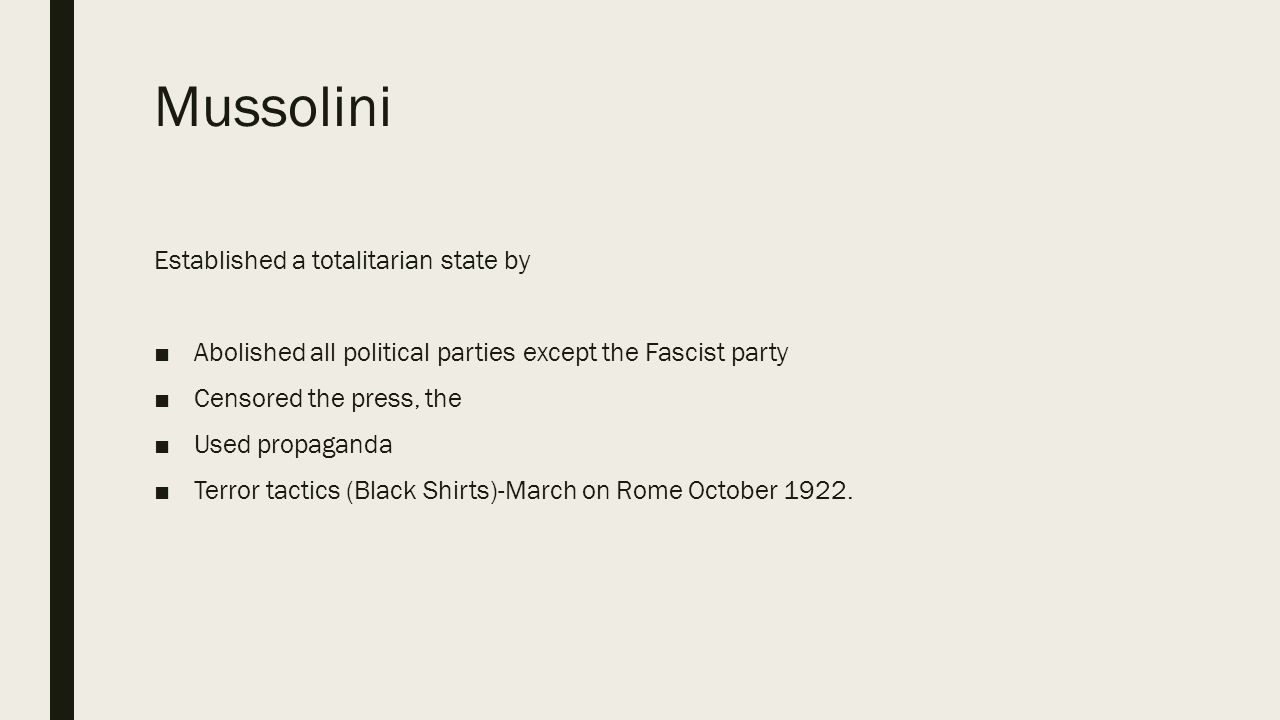Click the 'Used propaganda' bullet text
The image size is (1280, 720).
point(293,445)
